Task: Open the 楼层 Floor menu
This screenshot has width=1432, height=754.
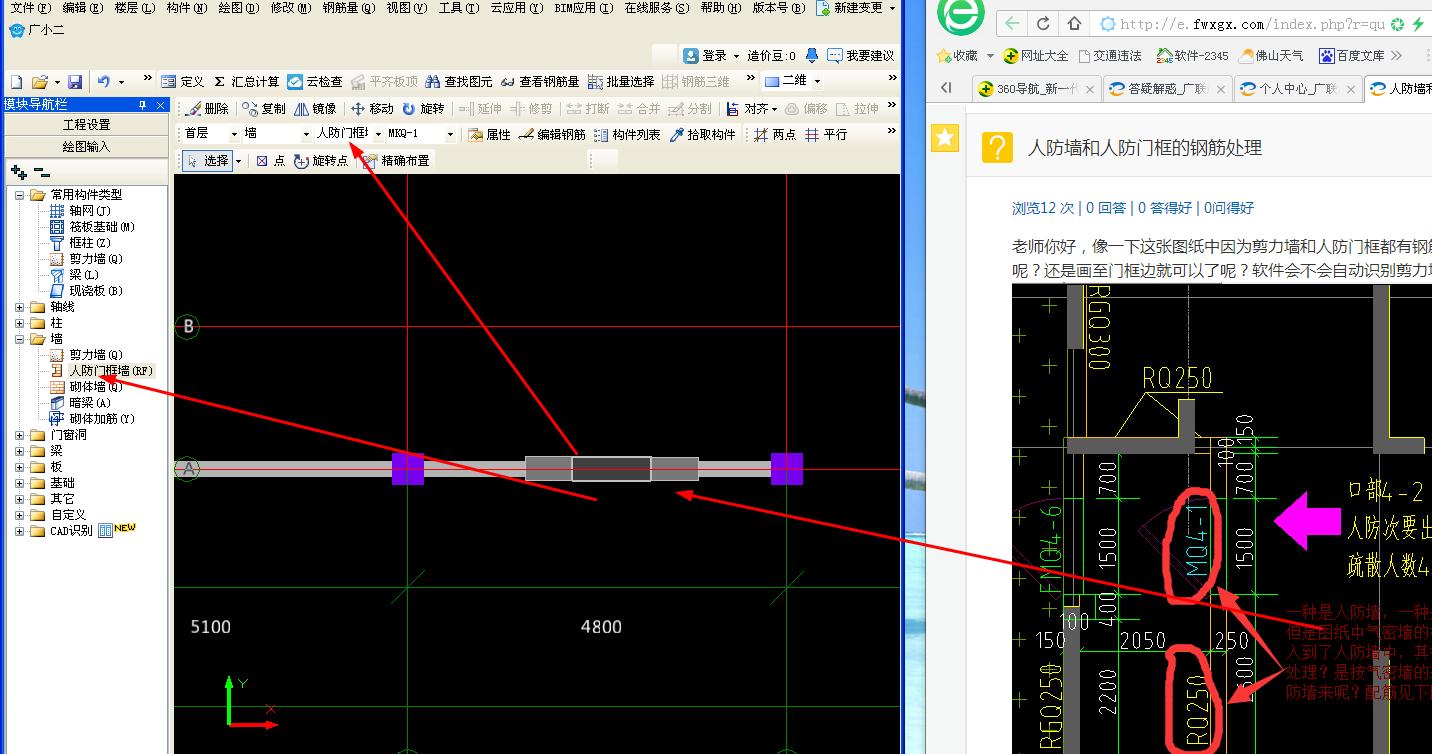Action: coord(134,8)
